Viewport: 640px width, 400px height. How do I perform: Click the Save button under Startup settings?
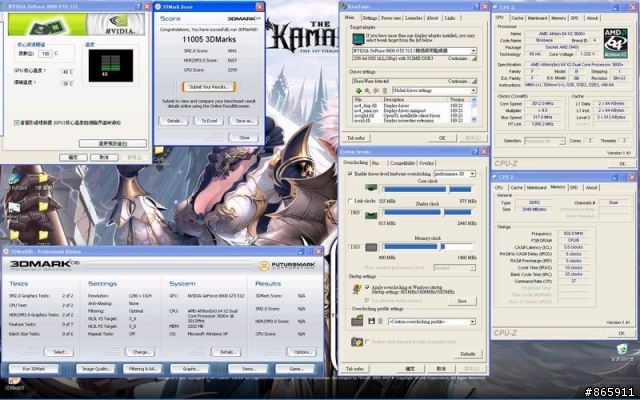click(x=462, y=301)
